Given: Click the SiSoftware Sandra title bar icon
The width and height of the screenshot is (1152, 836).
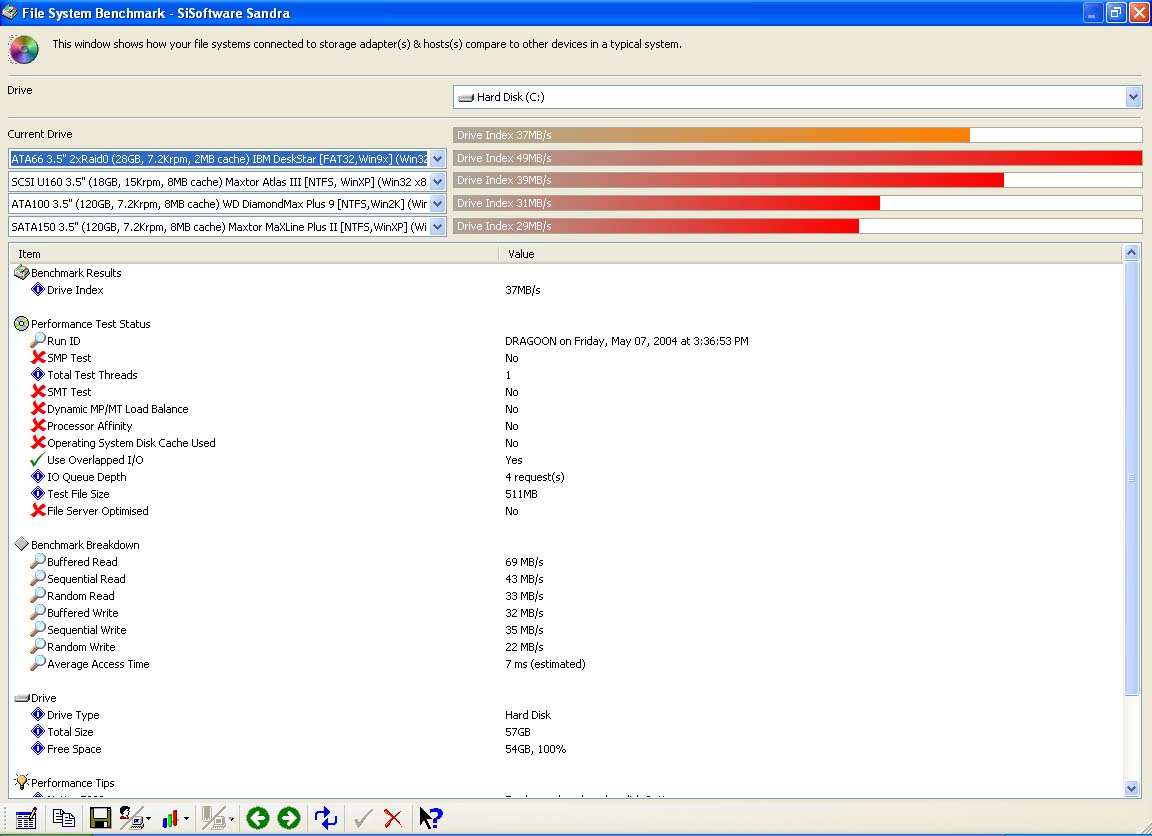Looking at the screenshot, I should point(10,12).
